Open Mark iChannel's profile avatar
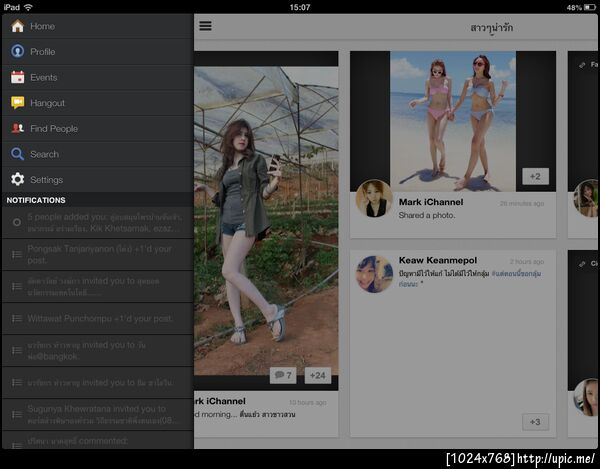Viewport: 600px width, 469px height. pos(374,198)
